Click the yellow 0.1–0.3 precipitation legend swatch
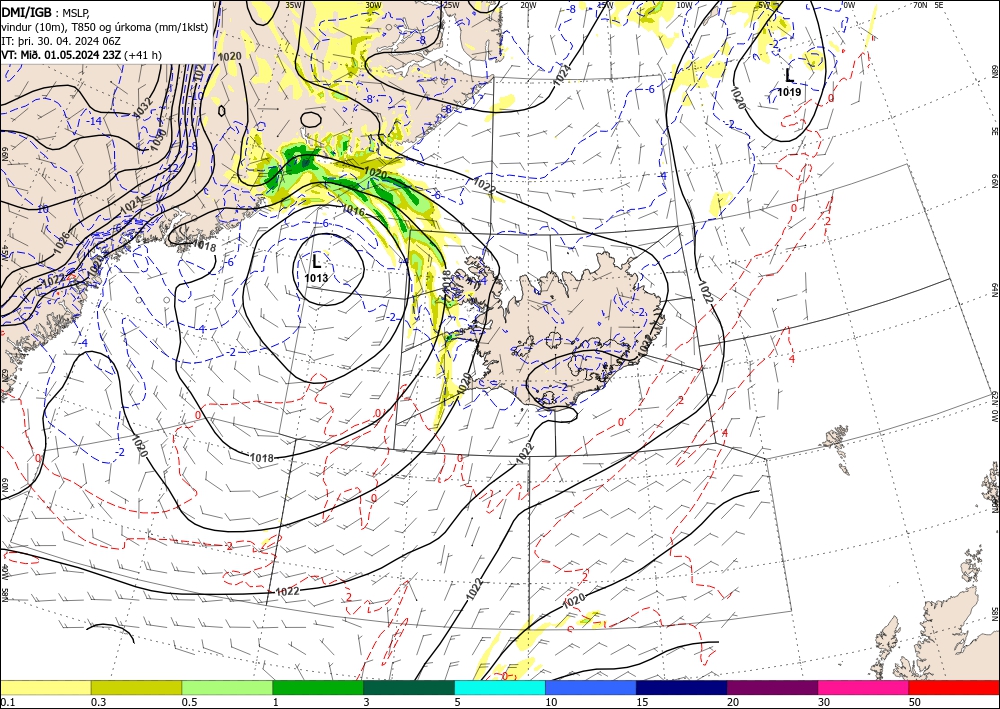The width and height of the screenshot is (1000, 709). point(45,687)
